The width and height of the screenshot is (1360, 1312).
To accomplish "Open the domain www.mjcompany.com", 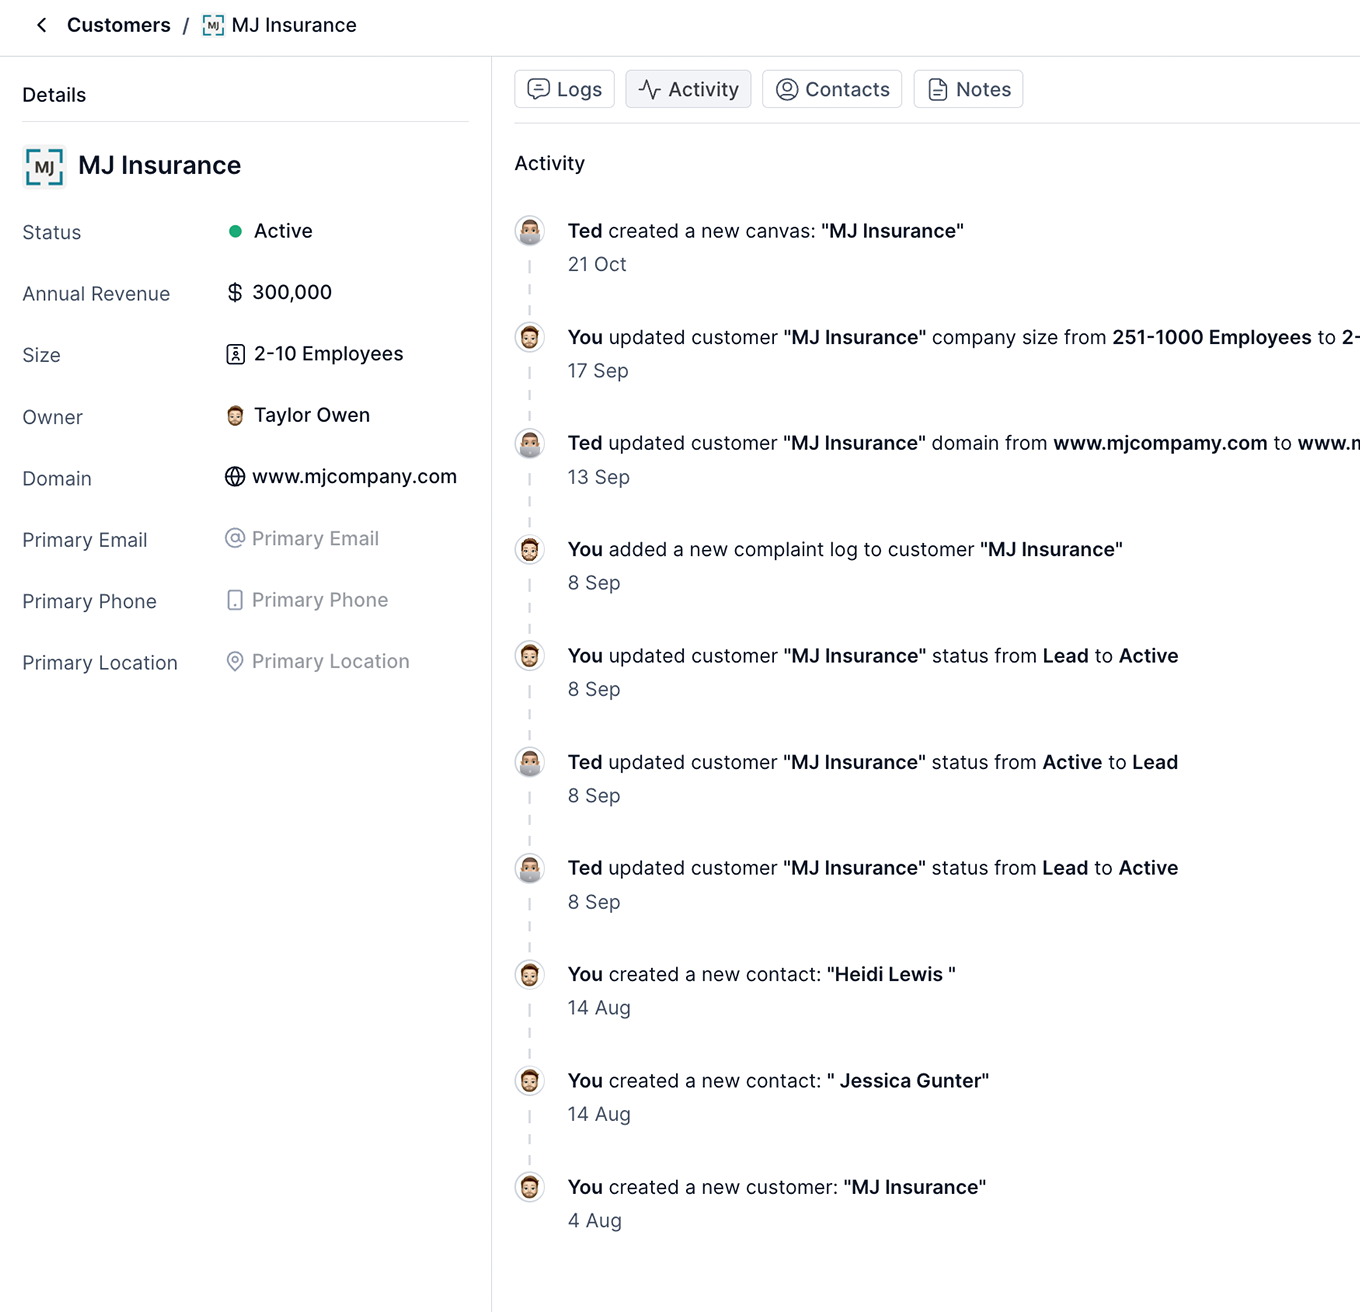I will 355,477.
